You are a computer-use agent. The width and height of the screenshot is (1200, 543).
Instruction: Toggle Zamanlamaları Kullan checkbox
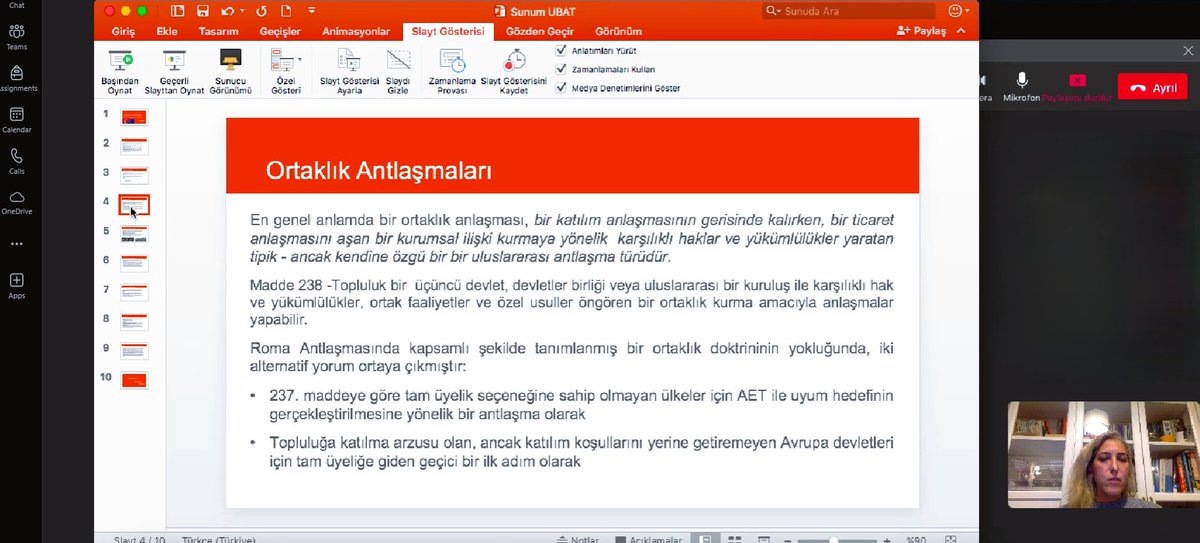click(561, 69)
